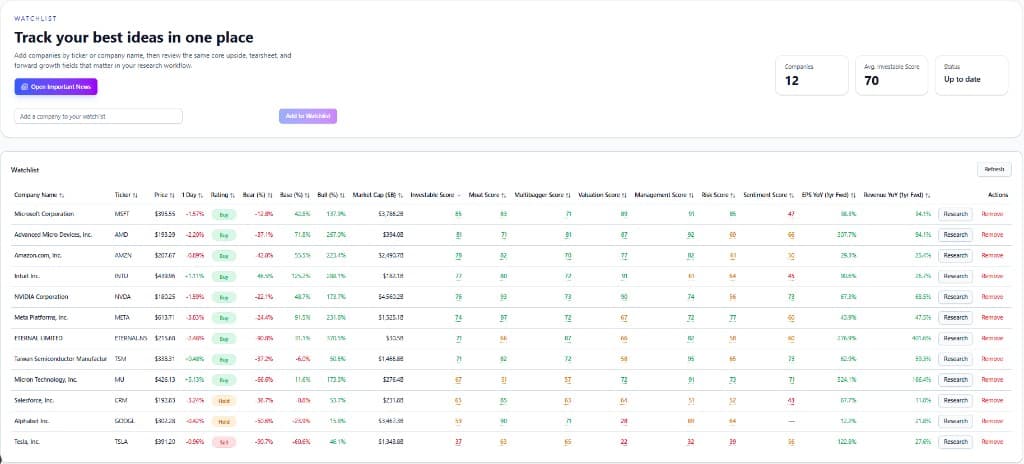Click the Price column sort arrows
The width and height of the screenshot is (1024, 464).
click(173, 195)
